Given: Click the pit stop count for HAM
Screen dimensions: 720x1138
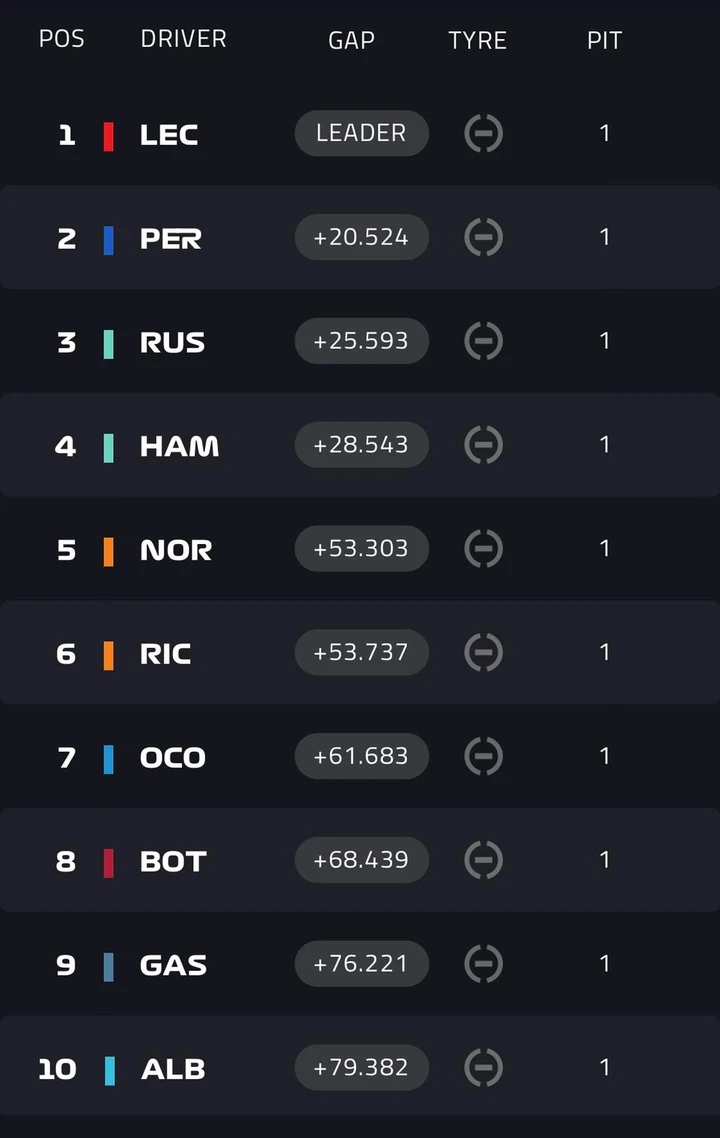Looking at the screenshot, I should [605, 444].
